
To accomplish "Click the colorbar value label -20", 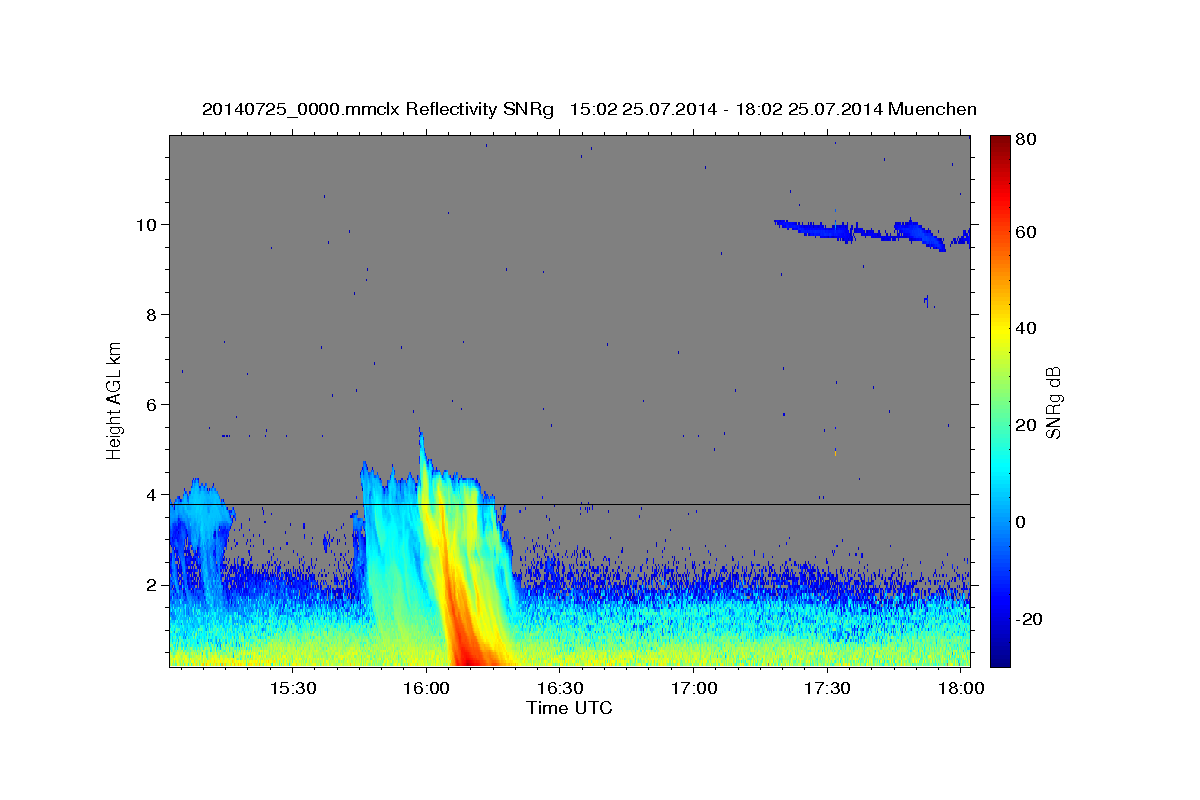I will click(x=1029, y=619).
